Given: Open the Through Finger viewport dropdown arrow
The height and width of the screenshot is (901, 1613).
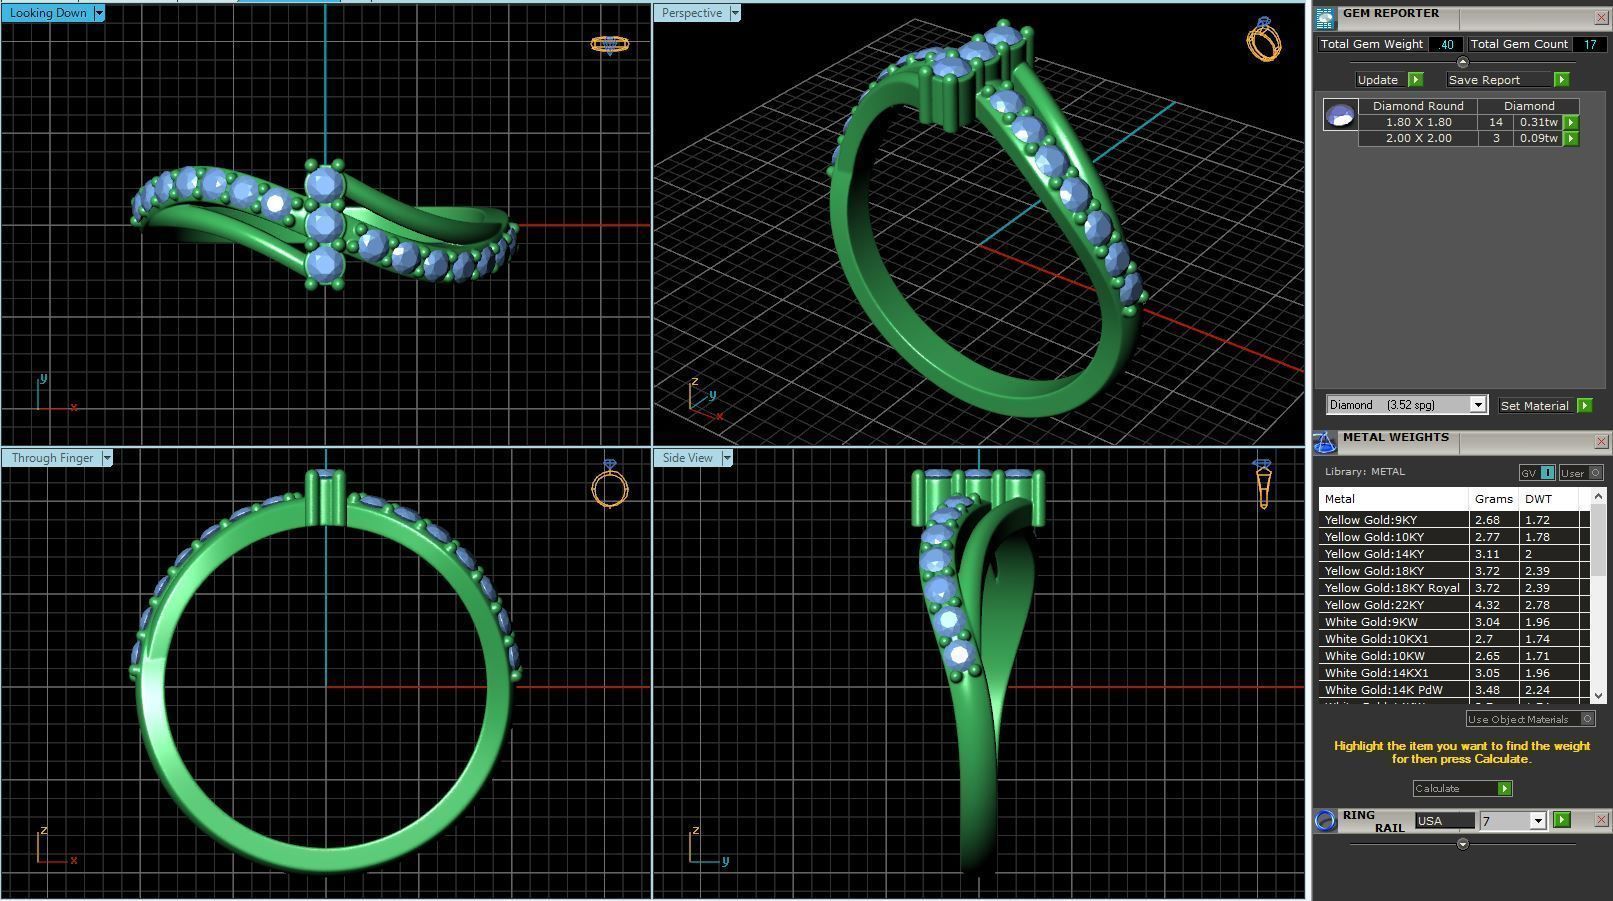Looking at the screenshot, I should 107,458.
